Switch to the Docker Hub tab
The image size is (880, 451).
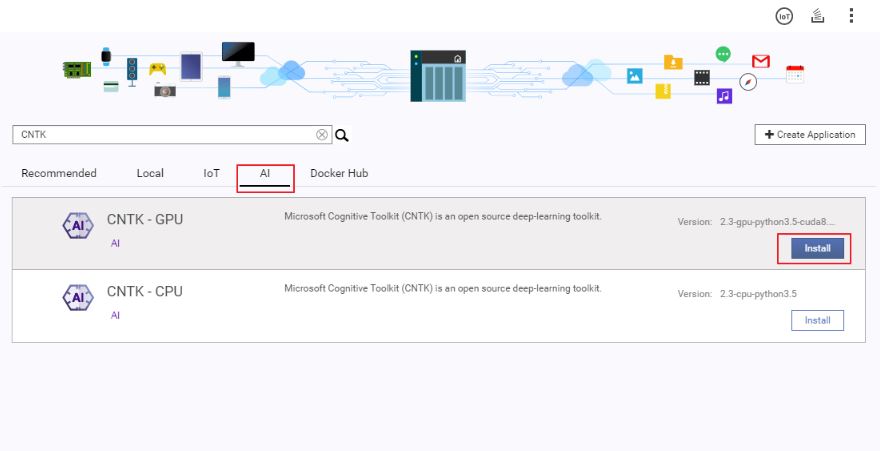pyautogui.click(x=339, y=173)
